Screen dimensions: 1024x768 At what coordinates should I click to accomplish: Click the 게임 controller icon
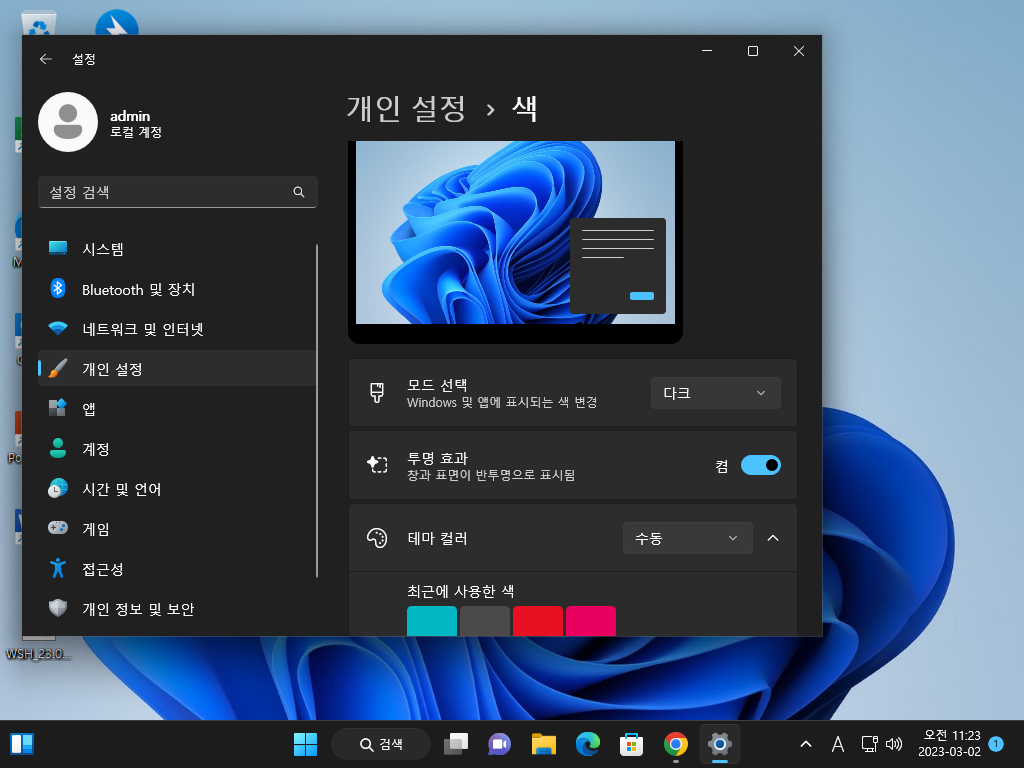[58, 528]
